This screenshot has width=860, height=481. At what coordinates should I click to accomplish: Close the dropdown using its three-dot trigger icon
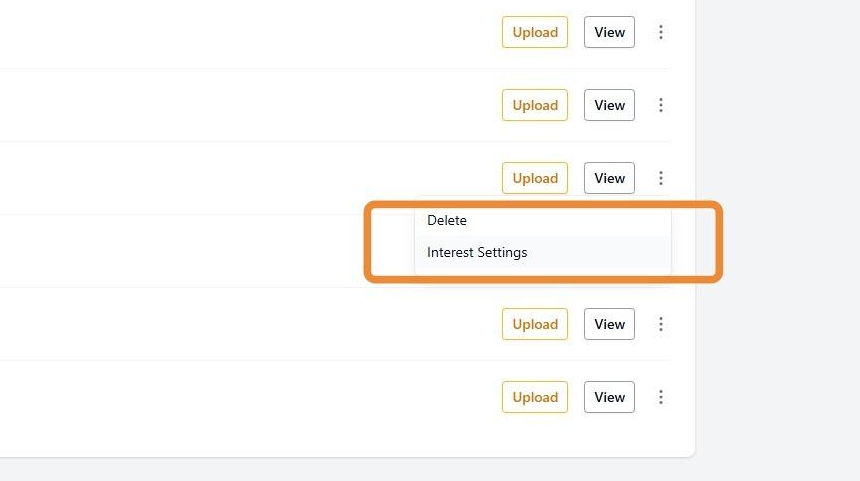click(660, 178)
